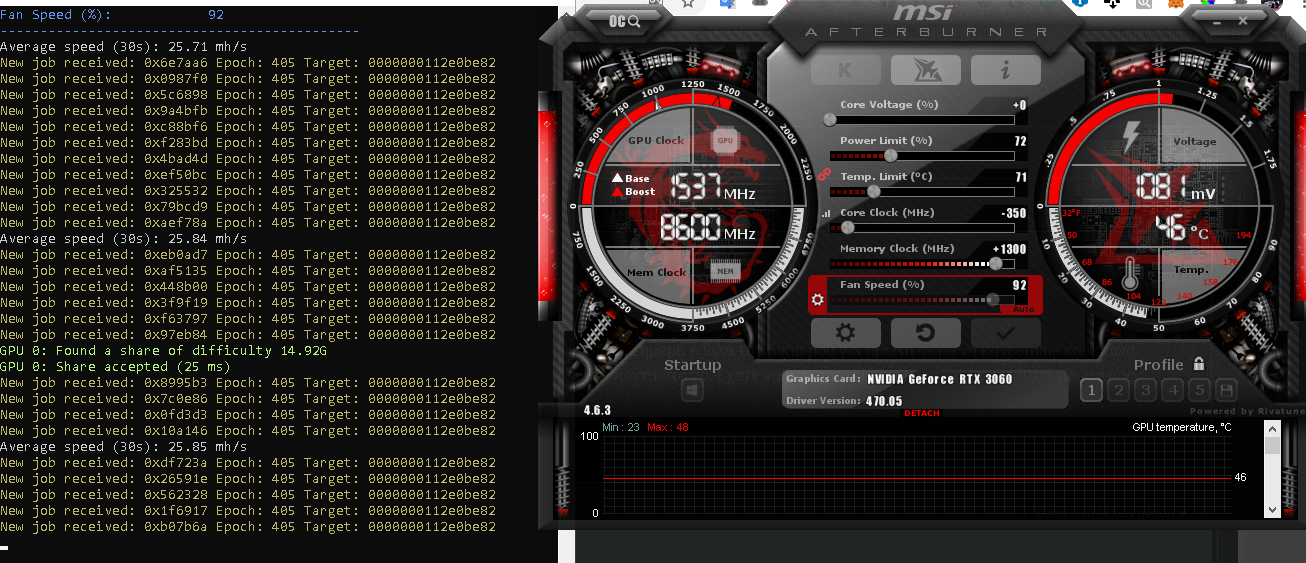
Task: Toggle the power and temp link icon
Action: (825, 174)
